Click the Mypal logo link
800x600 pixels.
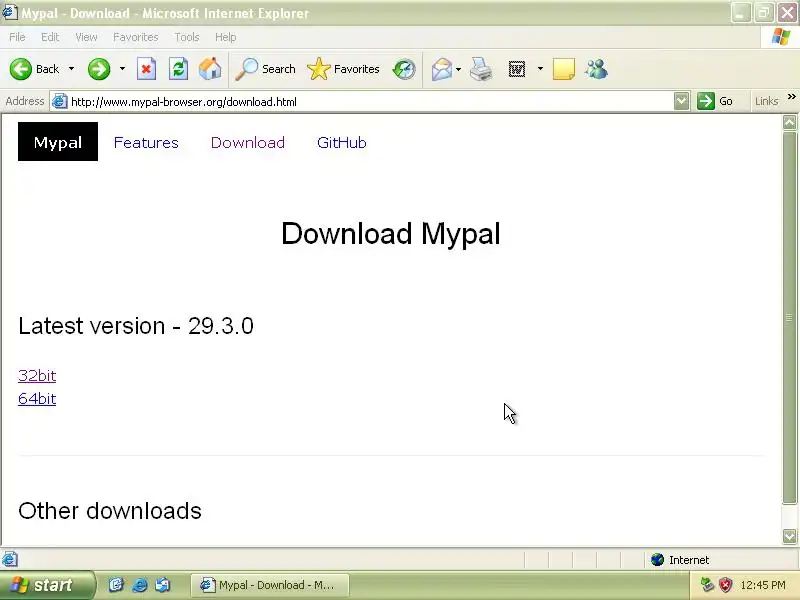click(58, 142)
